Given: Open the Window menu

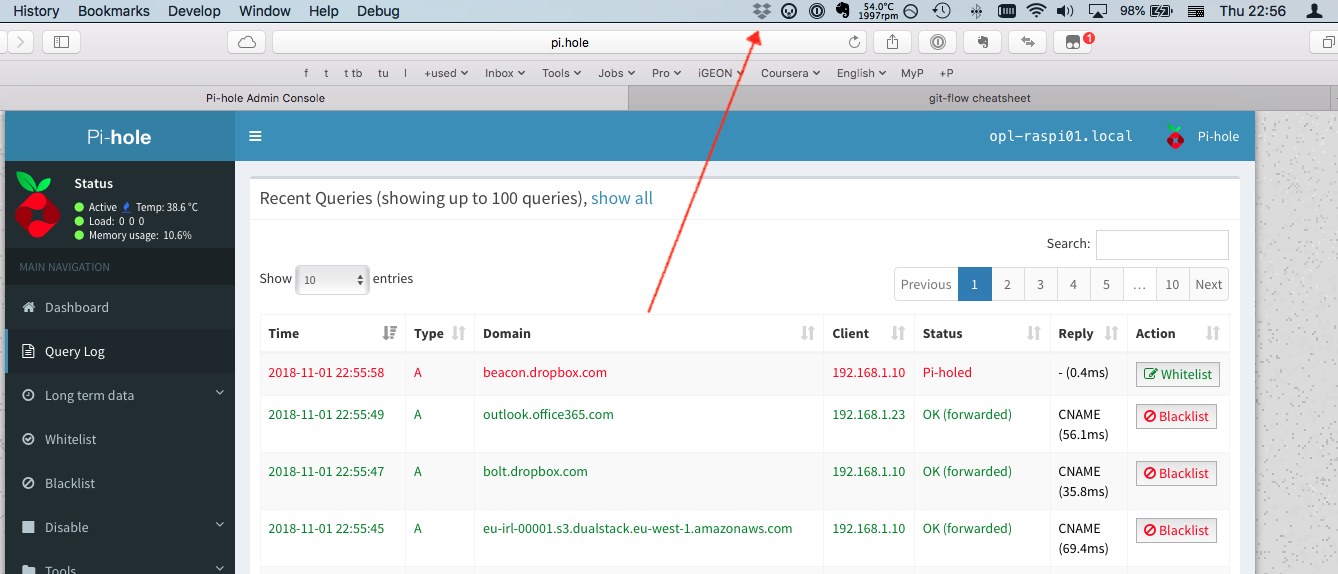Looking at the screenshot, I should [265, 11].
